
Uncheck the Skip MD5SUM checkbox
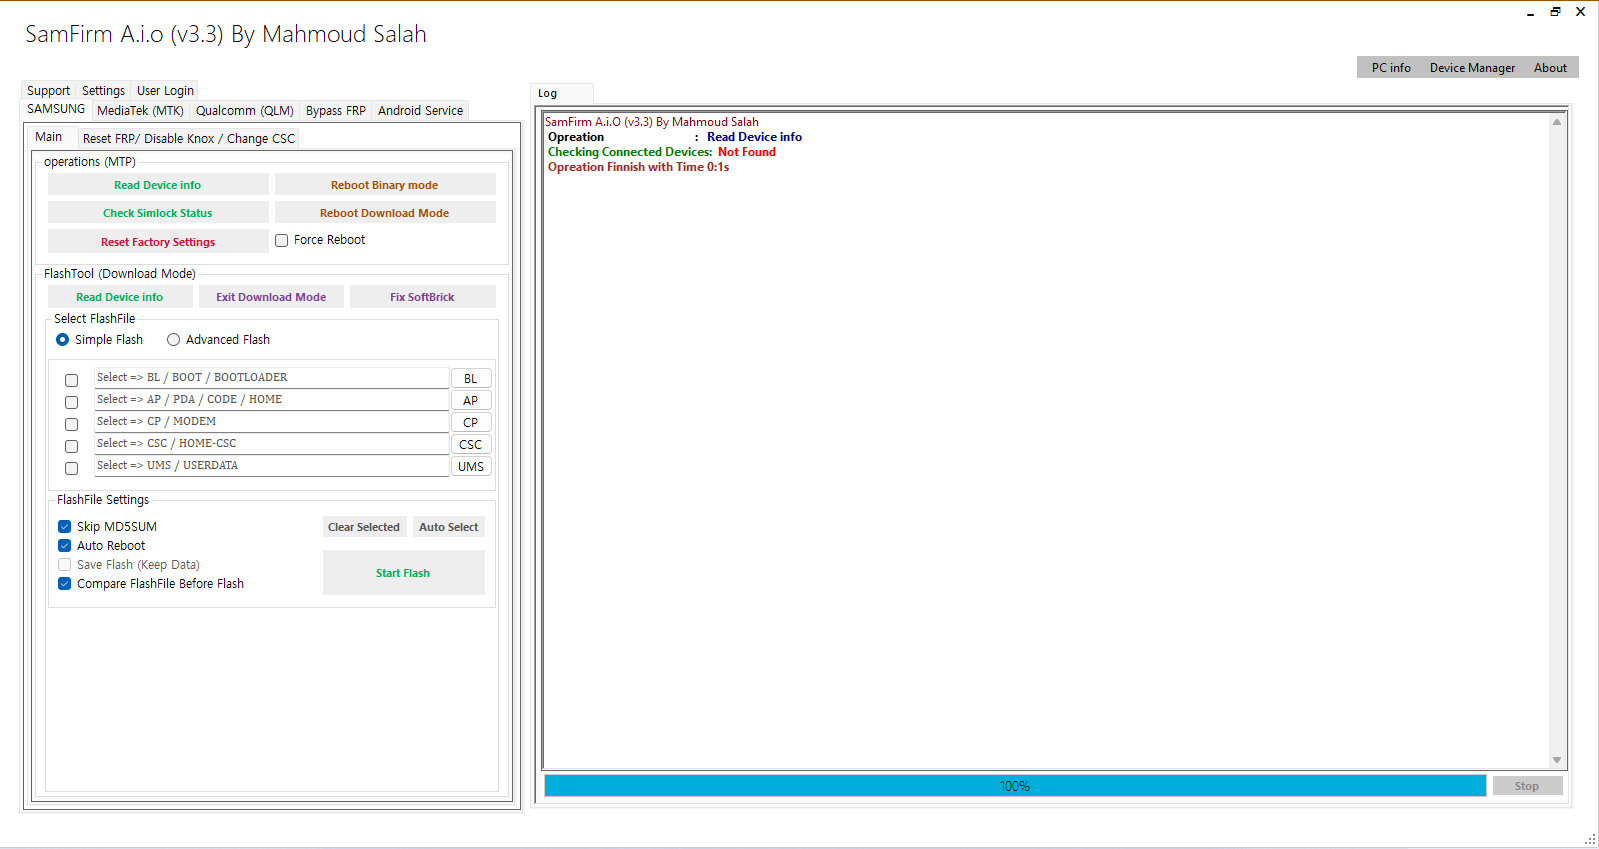pos(65,527)
